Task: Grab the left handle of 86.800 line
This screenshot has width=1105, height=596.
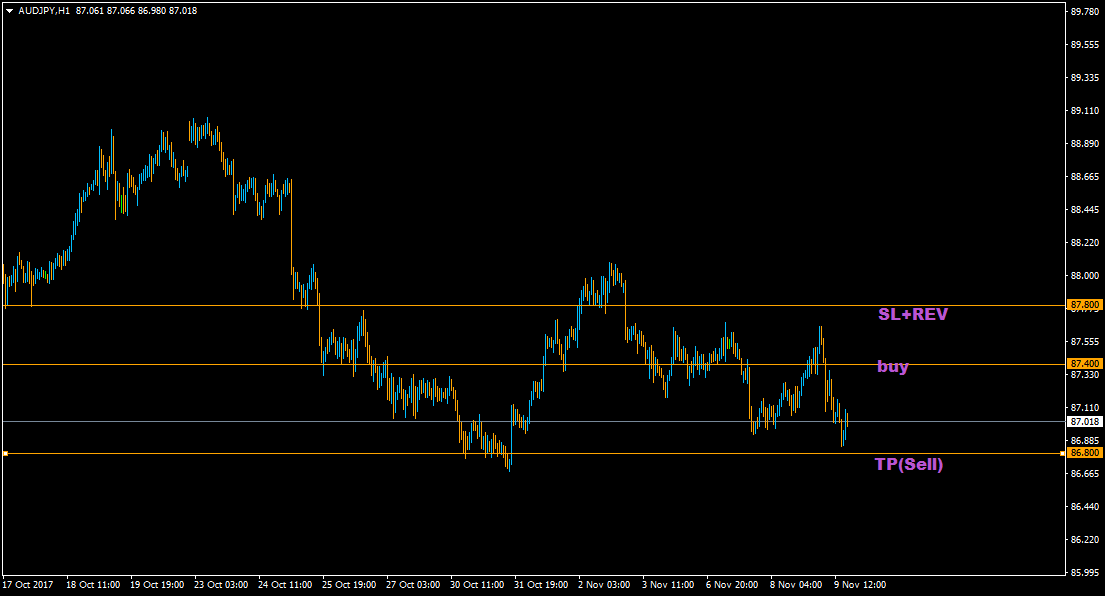Action: [x=5, y=453]
